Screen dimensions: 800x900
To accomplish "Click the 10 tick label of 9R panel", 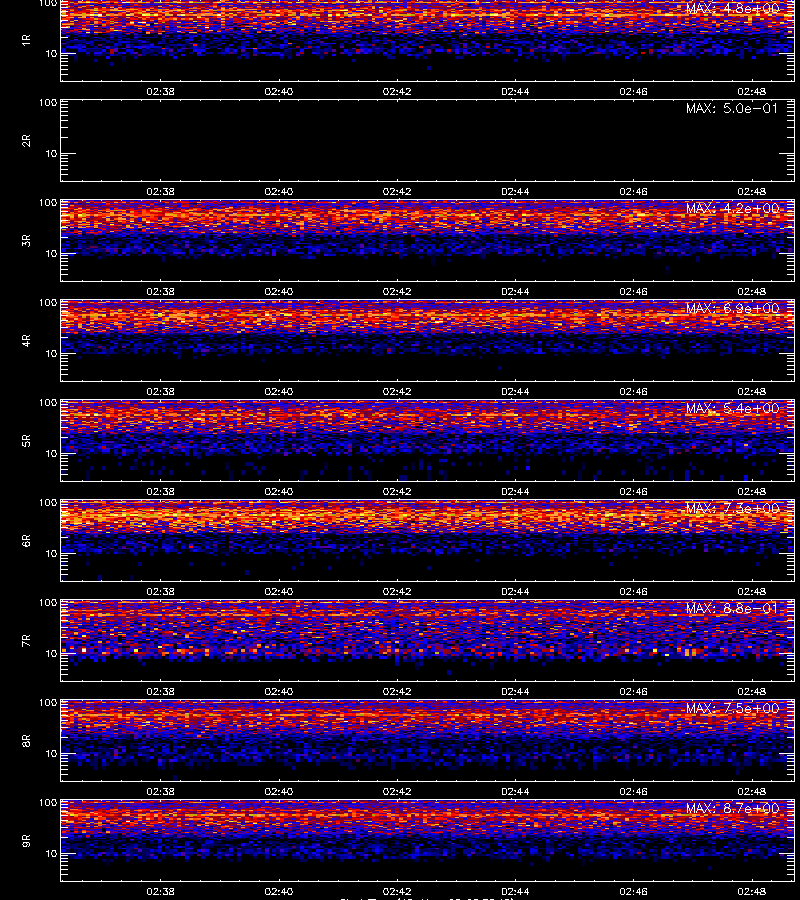I will [51, 854].
